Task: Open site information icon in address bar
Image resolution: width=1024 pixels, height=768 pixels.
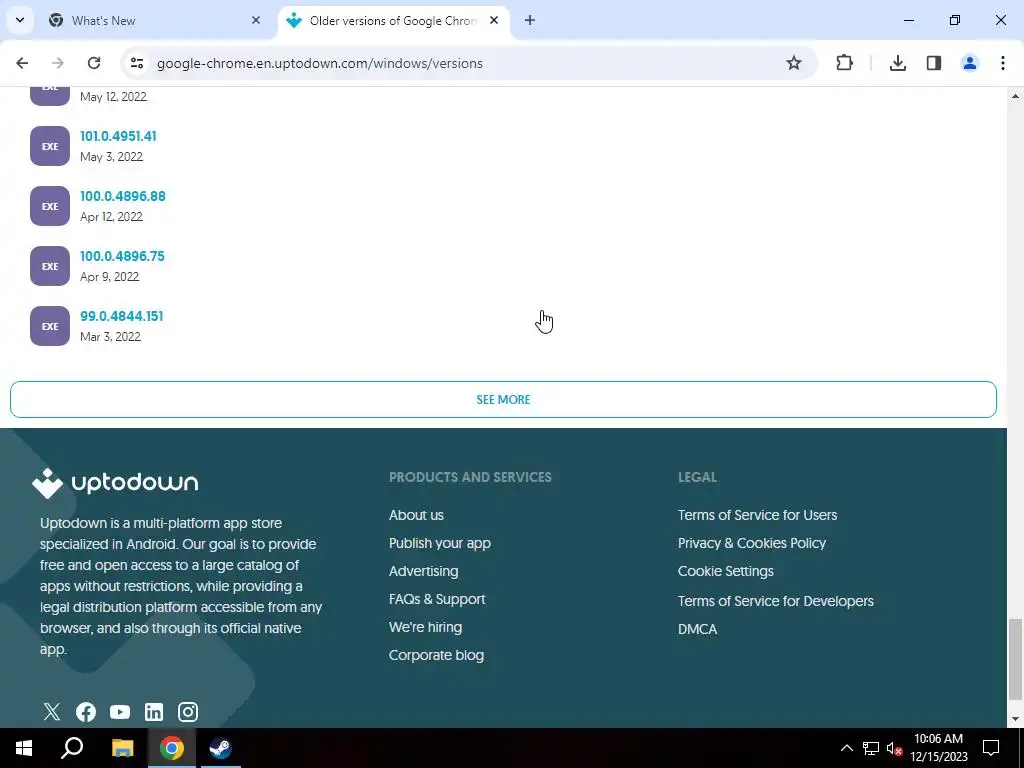Action: click(x=136, y=63)
